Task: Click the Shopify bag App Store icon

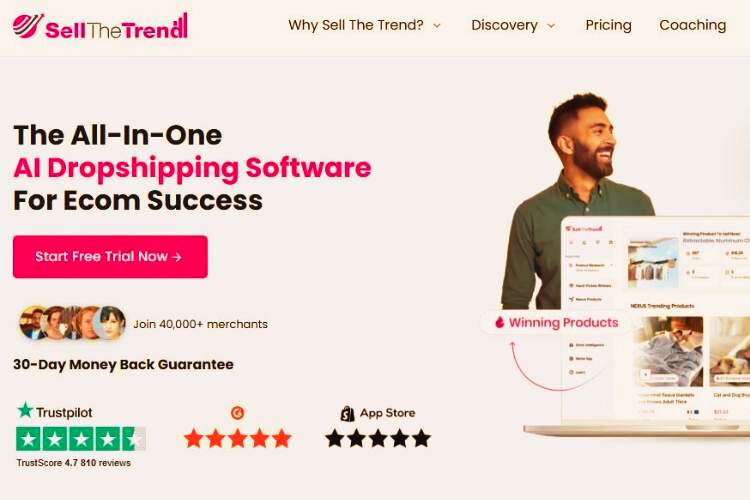Action: pos(347,413)
